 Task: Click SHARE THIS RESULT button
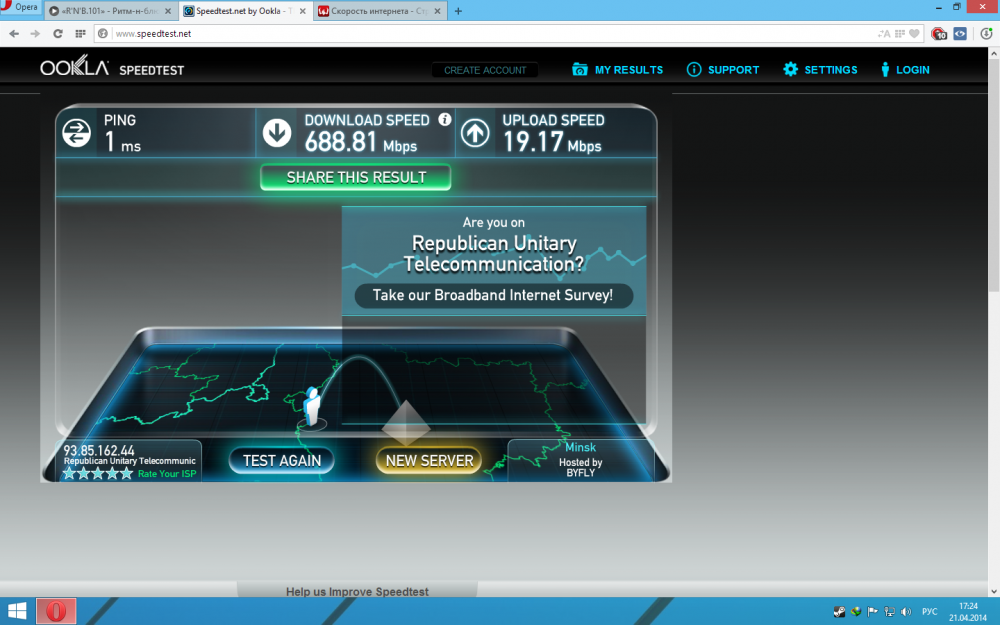point(356,177)
